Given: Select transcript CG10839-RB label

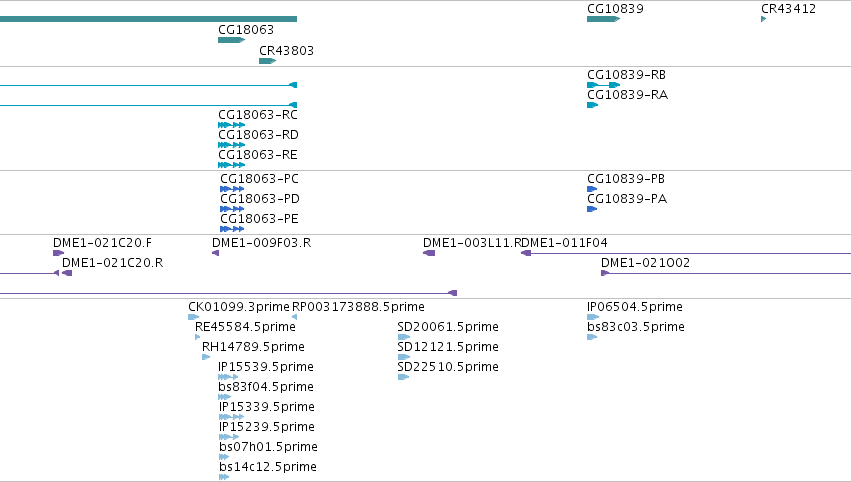Looking at the screenshot, I should [x=626, y=75].
